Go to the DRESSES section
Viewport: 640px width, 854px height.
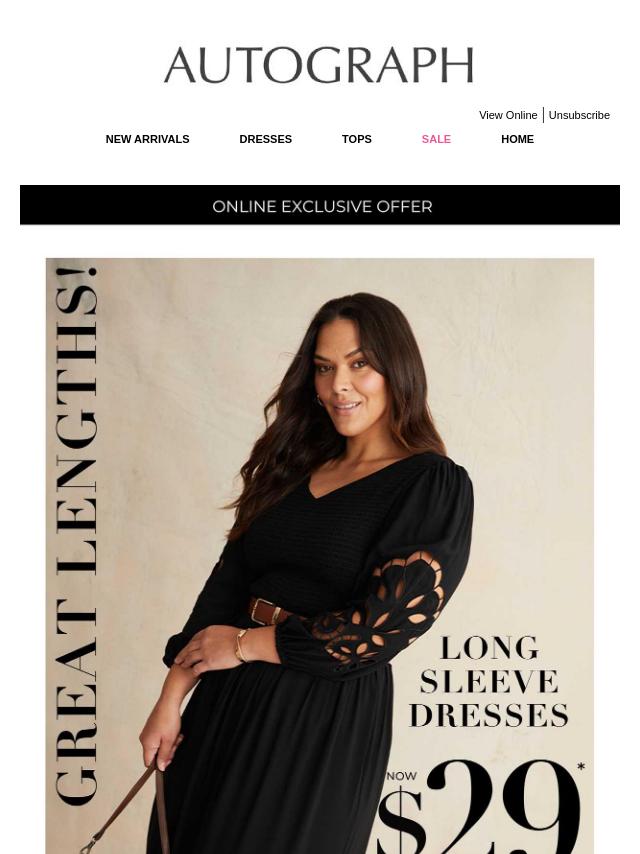266,139
